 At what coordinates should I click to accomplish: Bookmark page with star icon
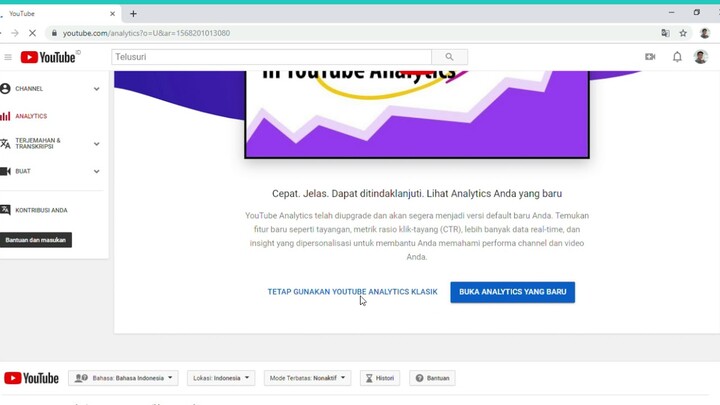pyautogui.click(x=683, y=33)
